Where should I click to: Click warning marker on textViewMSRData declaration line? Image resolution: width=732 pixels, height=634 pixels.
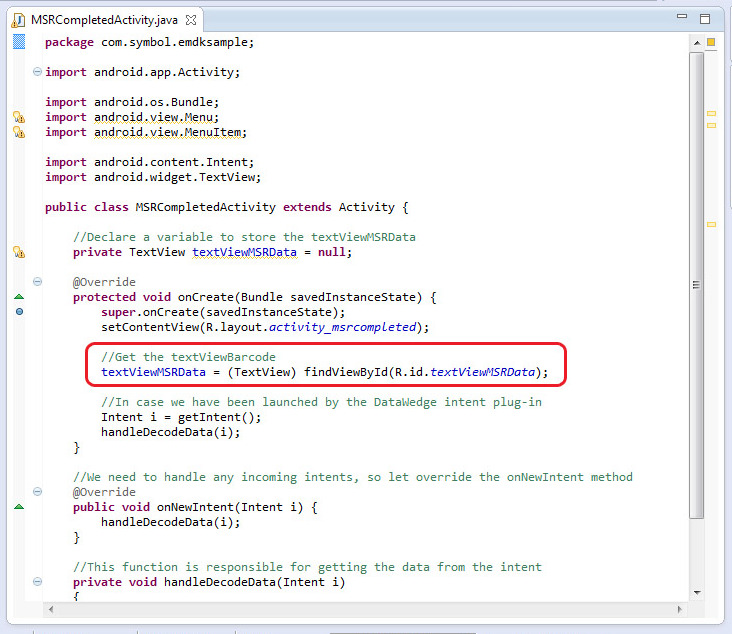[x=18, y=252]
